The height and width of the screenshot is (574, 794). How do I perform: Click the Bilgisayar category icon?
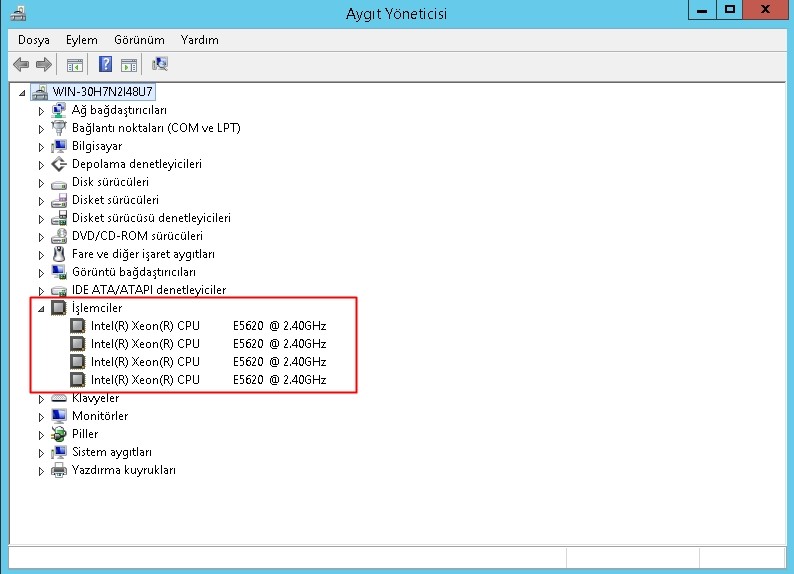pos(59,146)
